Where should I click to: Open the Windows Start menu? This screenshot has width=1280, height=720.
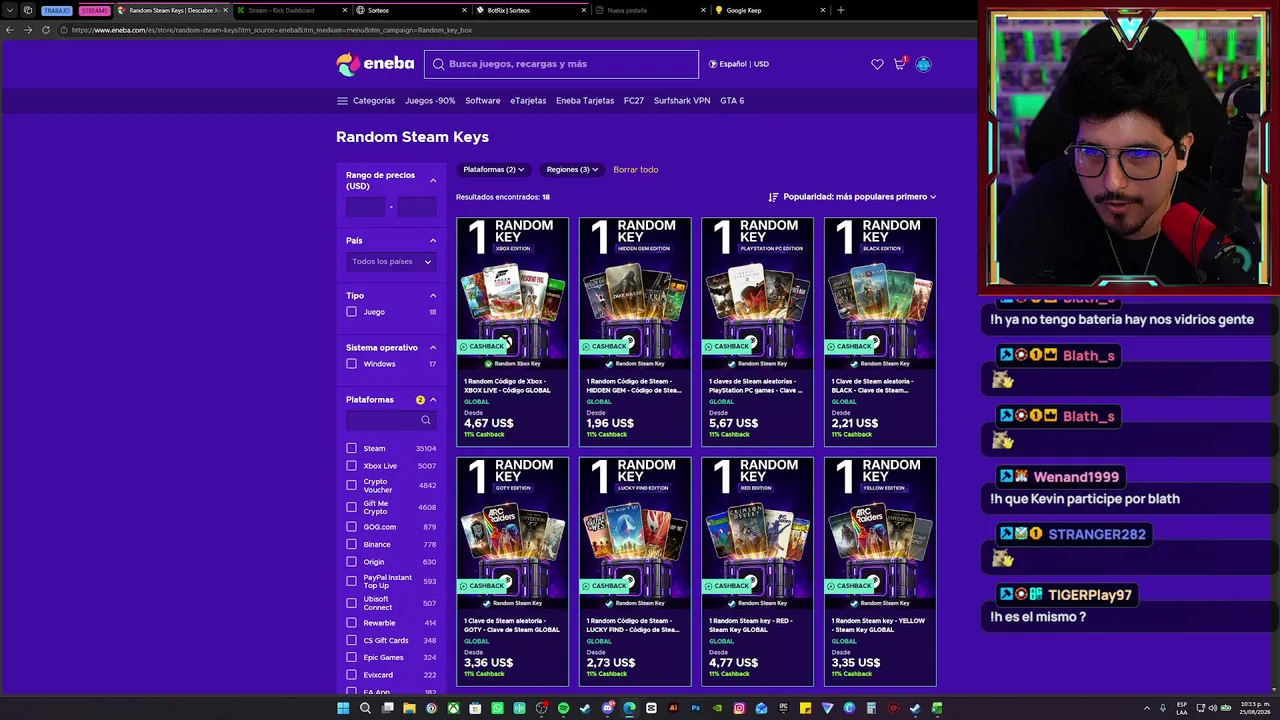(x=343, y=708)
